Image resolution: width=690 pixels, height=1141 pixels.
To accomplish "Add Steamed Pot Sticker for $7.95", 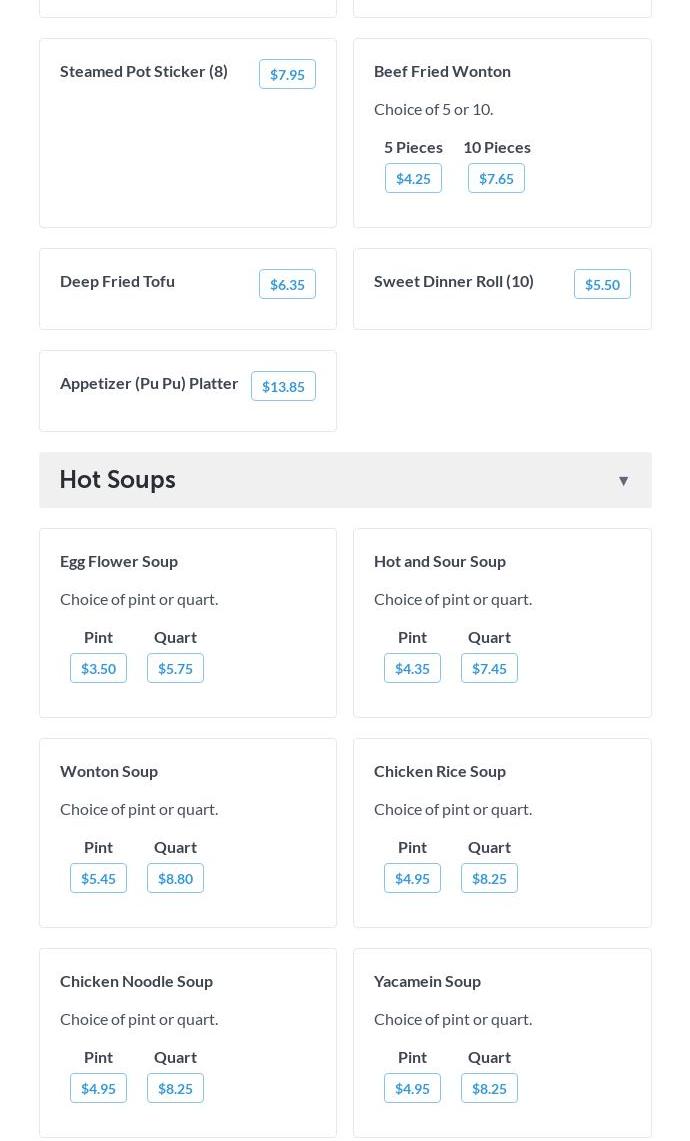I will pos(287,74).
